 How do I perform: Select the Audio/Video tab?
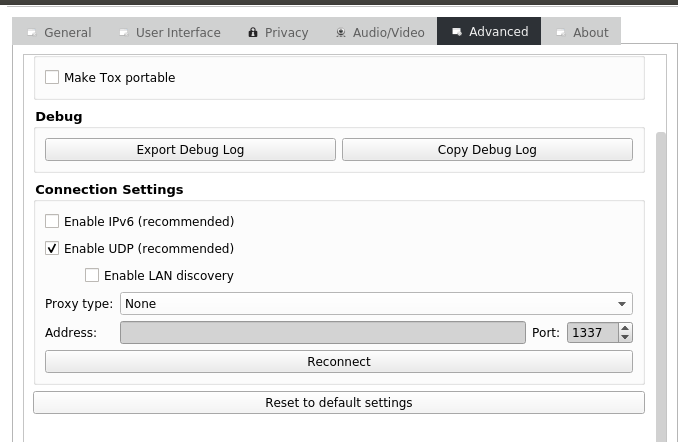point(380,32)
